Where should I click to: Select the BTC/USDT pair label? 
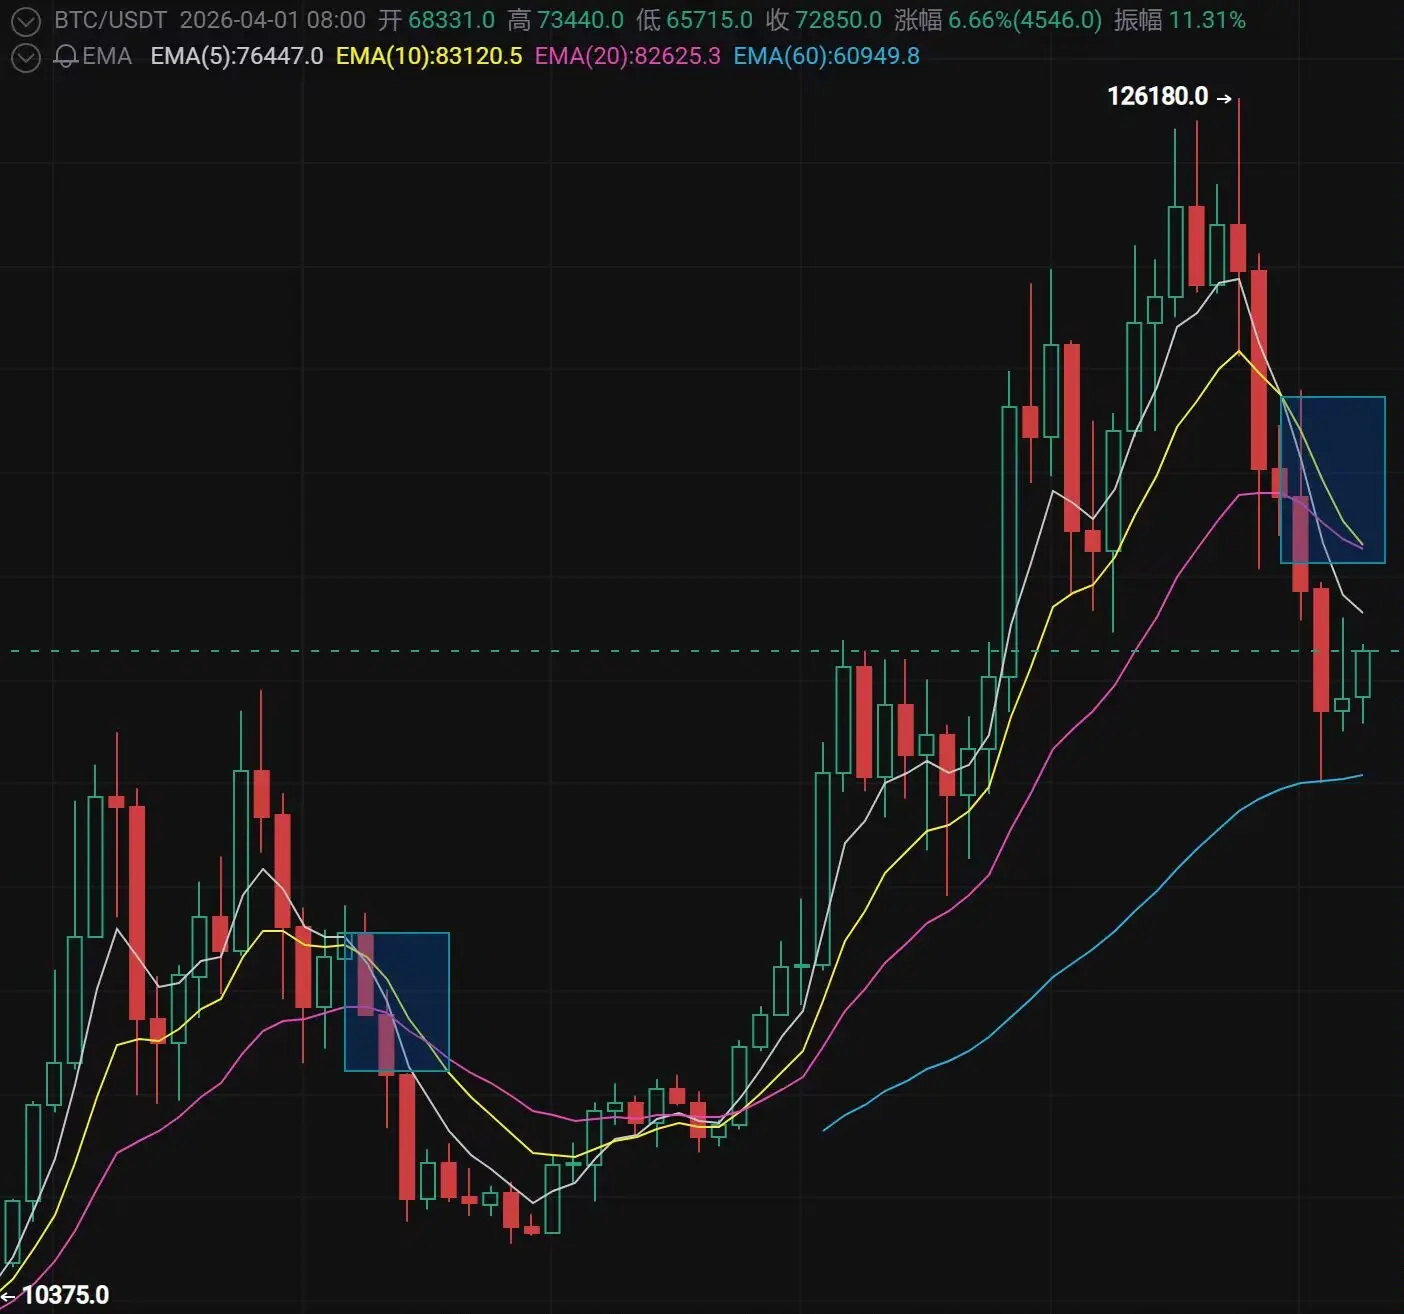coord(110,20)
